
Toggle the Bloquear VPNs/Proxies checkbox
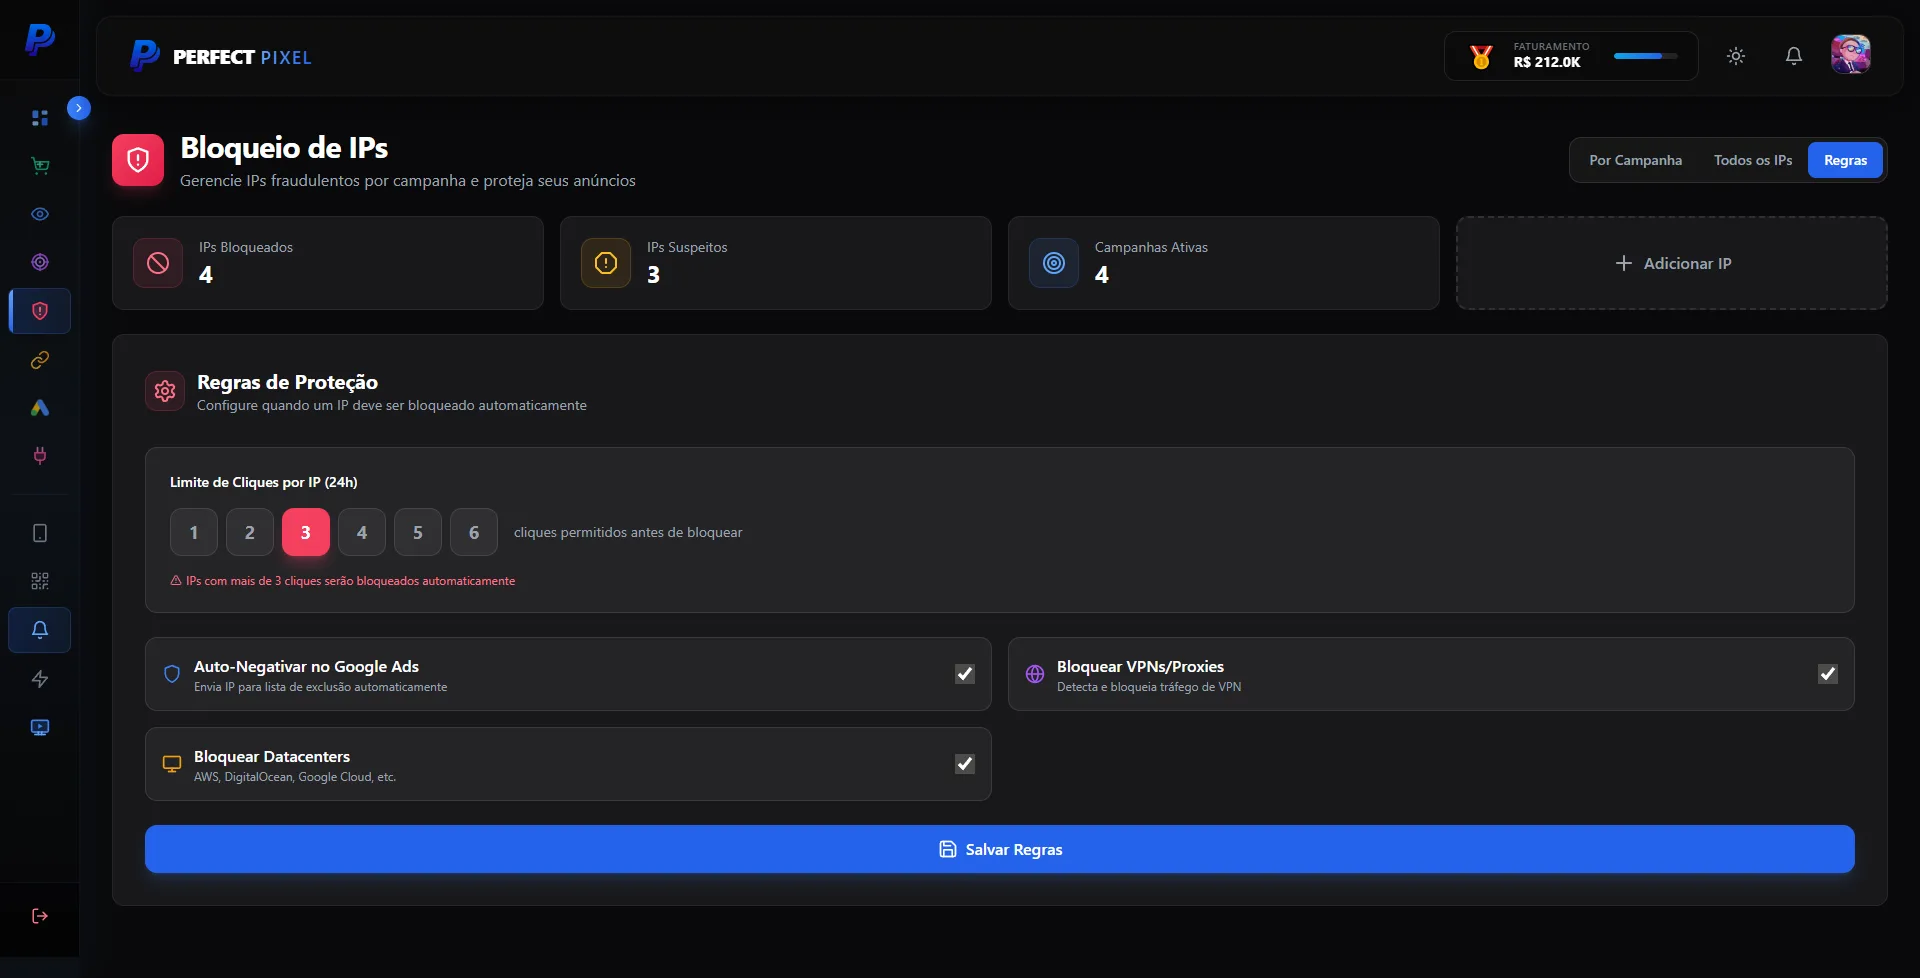point(1827,674)
